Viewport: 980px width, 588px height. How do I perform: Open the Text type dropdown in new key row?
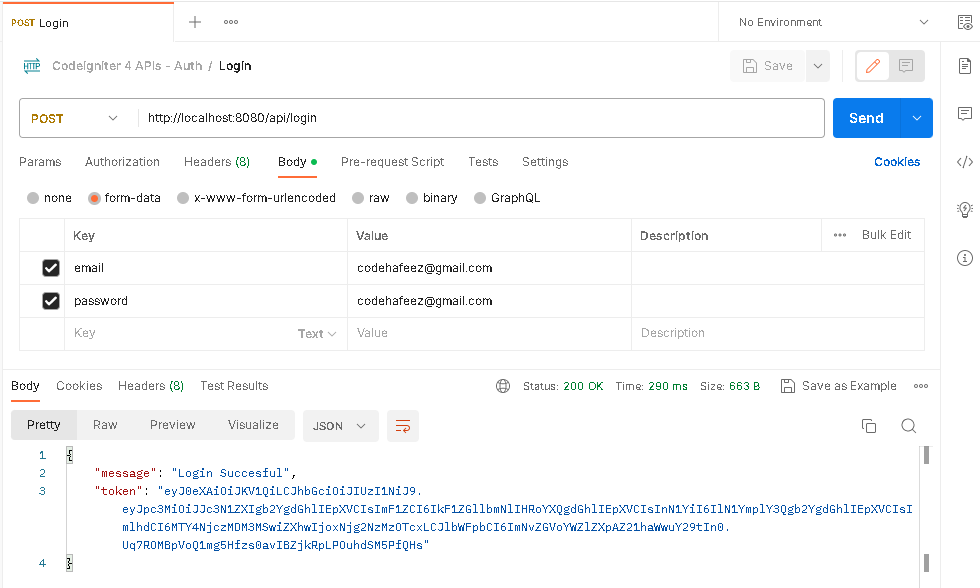317,334
